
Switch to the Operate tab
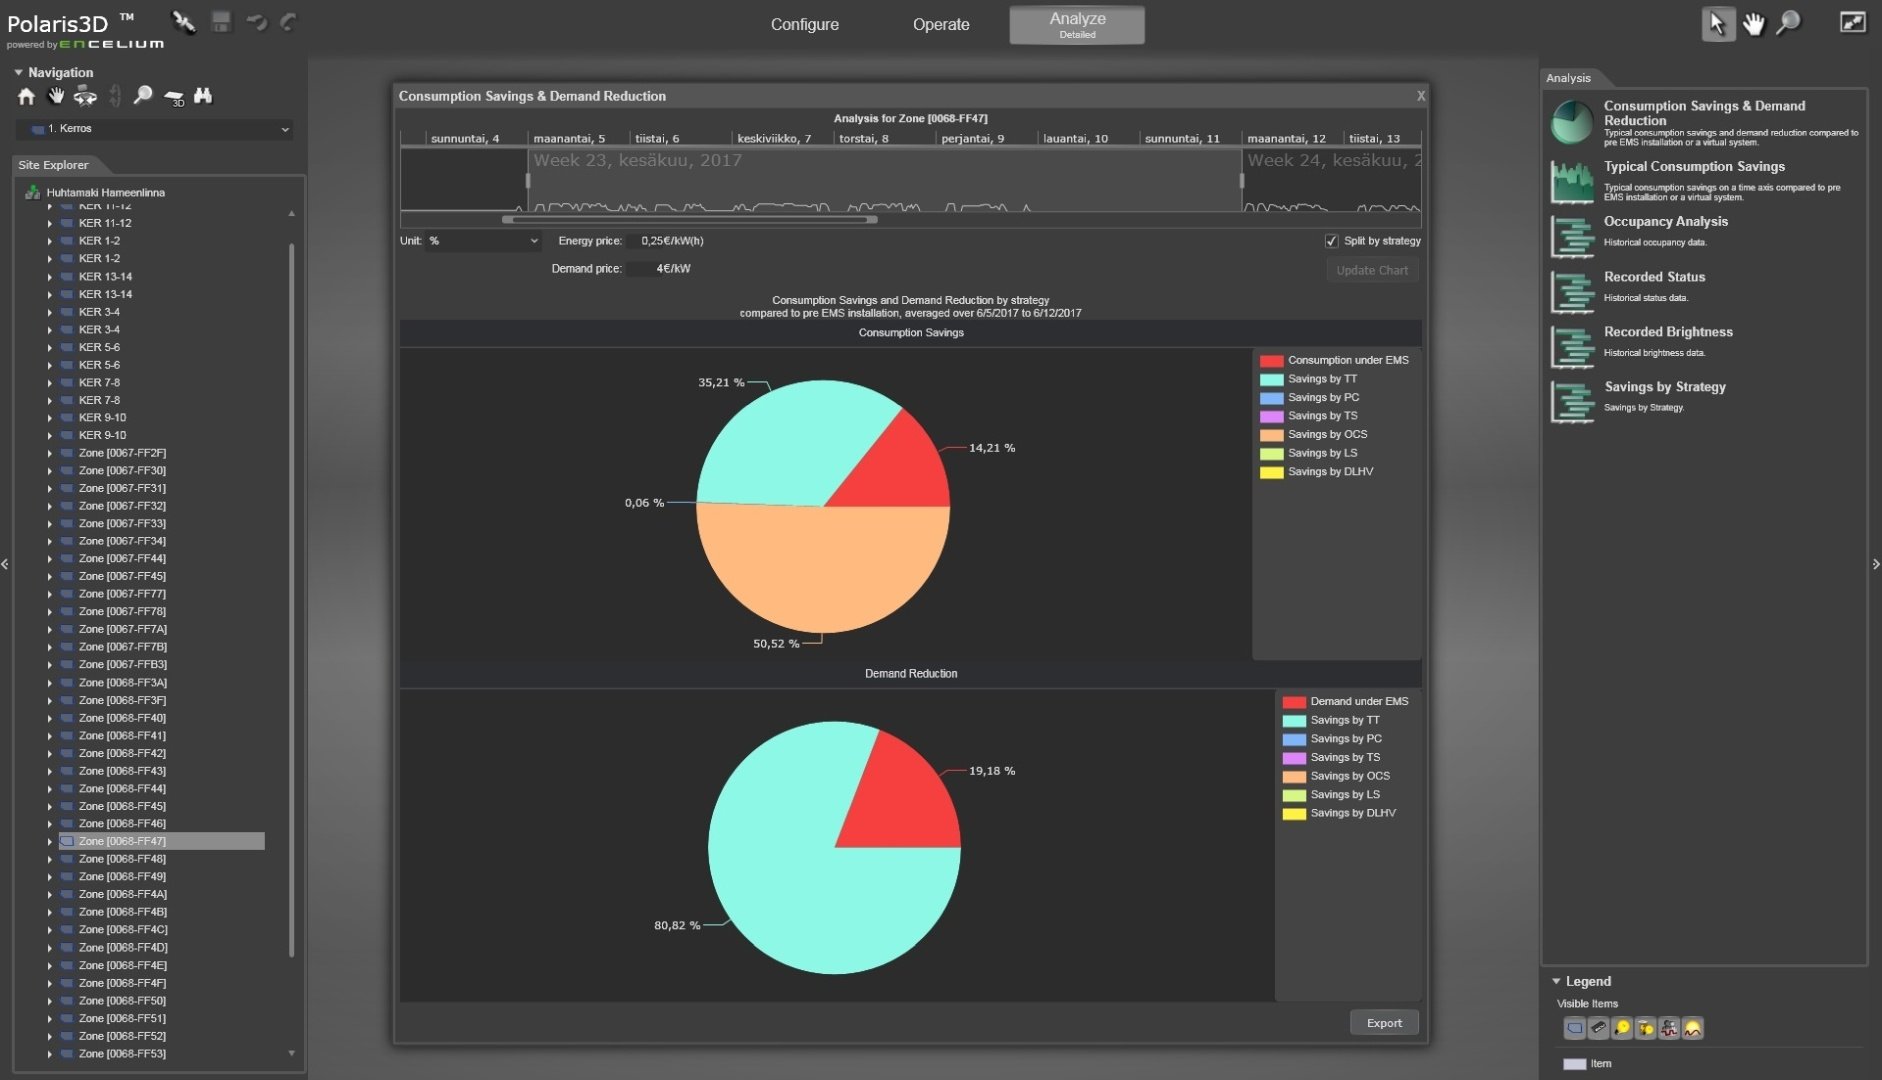click(x=941, y=24)
